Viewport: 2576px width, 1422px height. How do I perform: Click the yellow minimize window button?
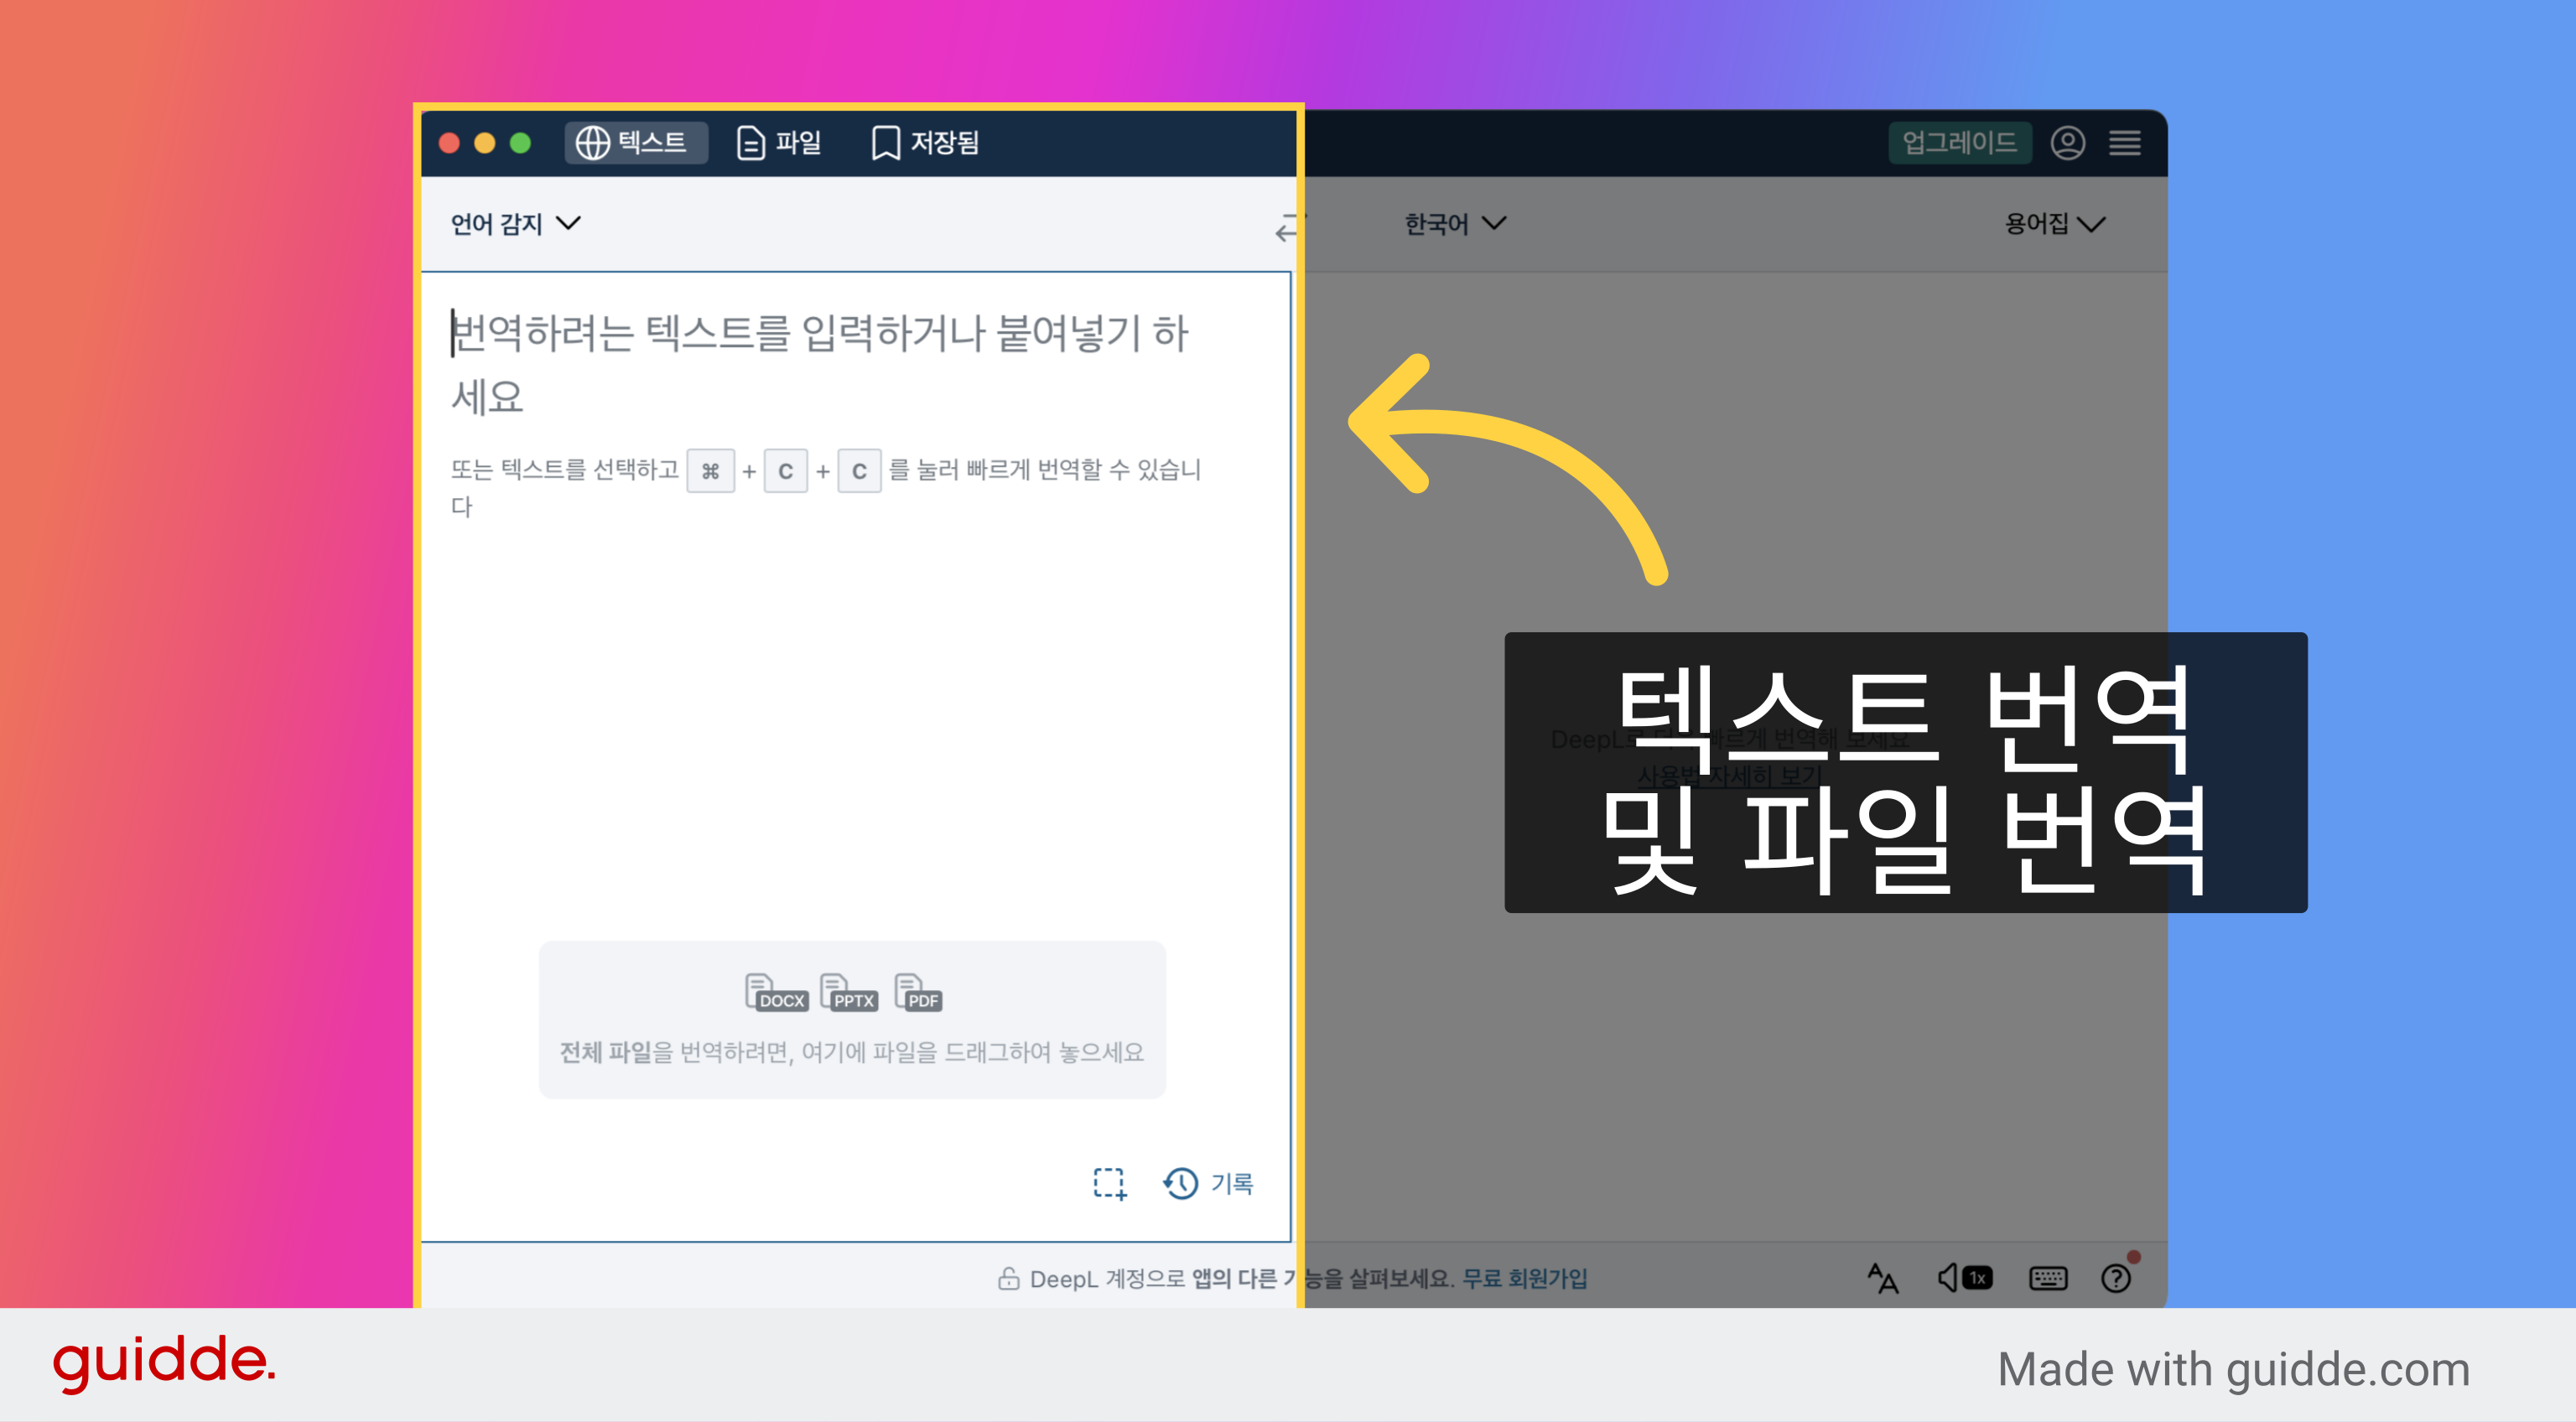[x=484, y=143]
